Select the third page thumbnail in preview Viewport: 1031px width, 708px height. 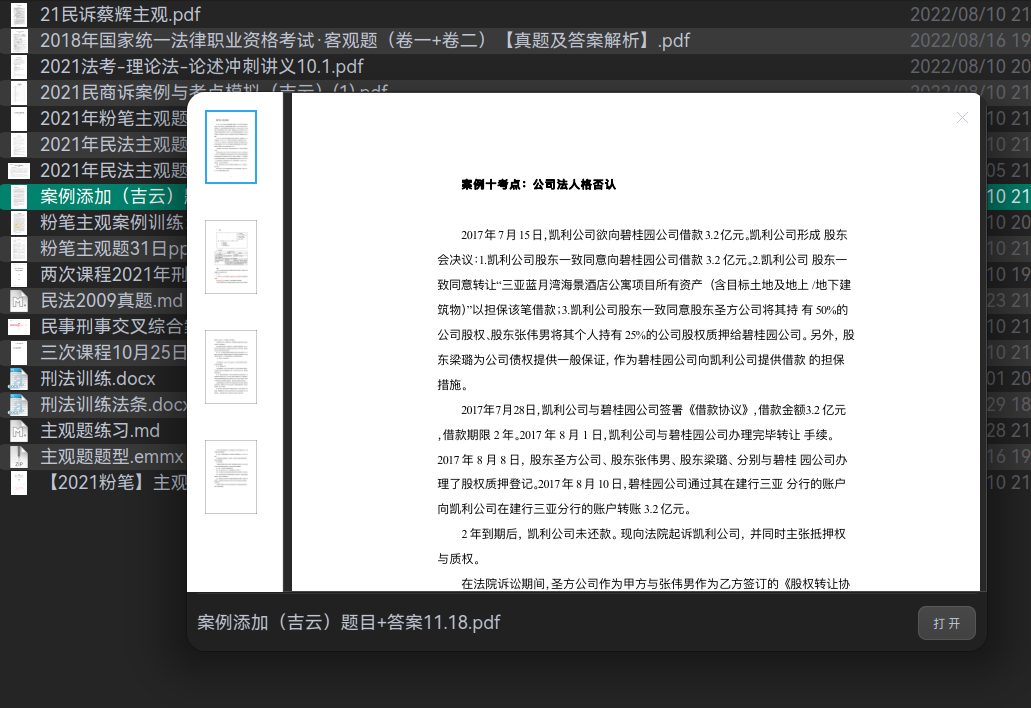click(231, 367)
